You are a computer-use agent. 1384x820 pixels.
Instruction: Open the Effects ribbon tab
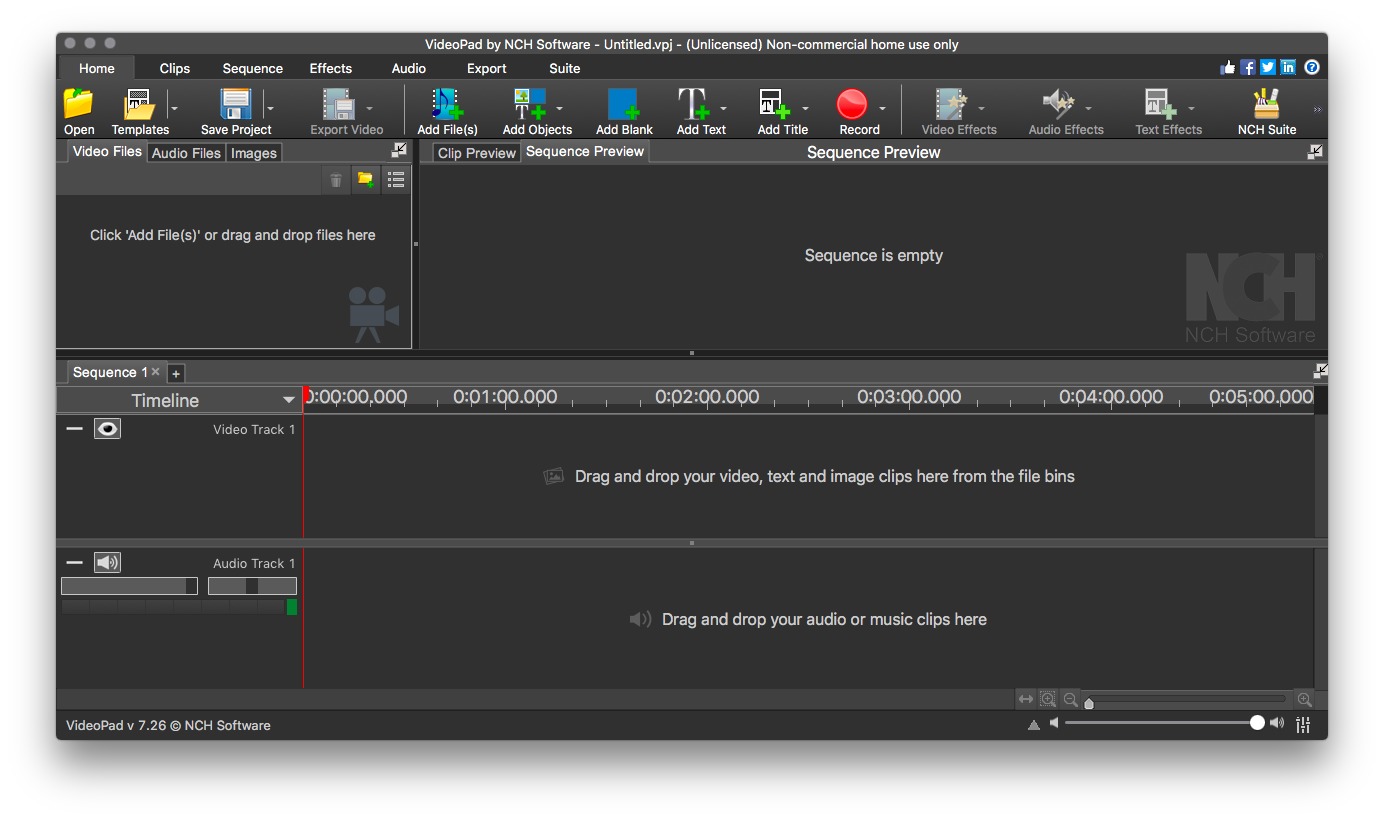(x=331, y=68)
